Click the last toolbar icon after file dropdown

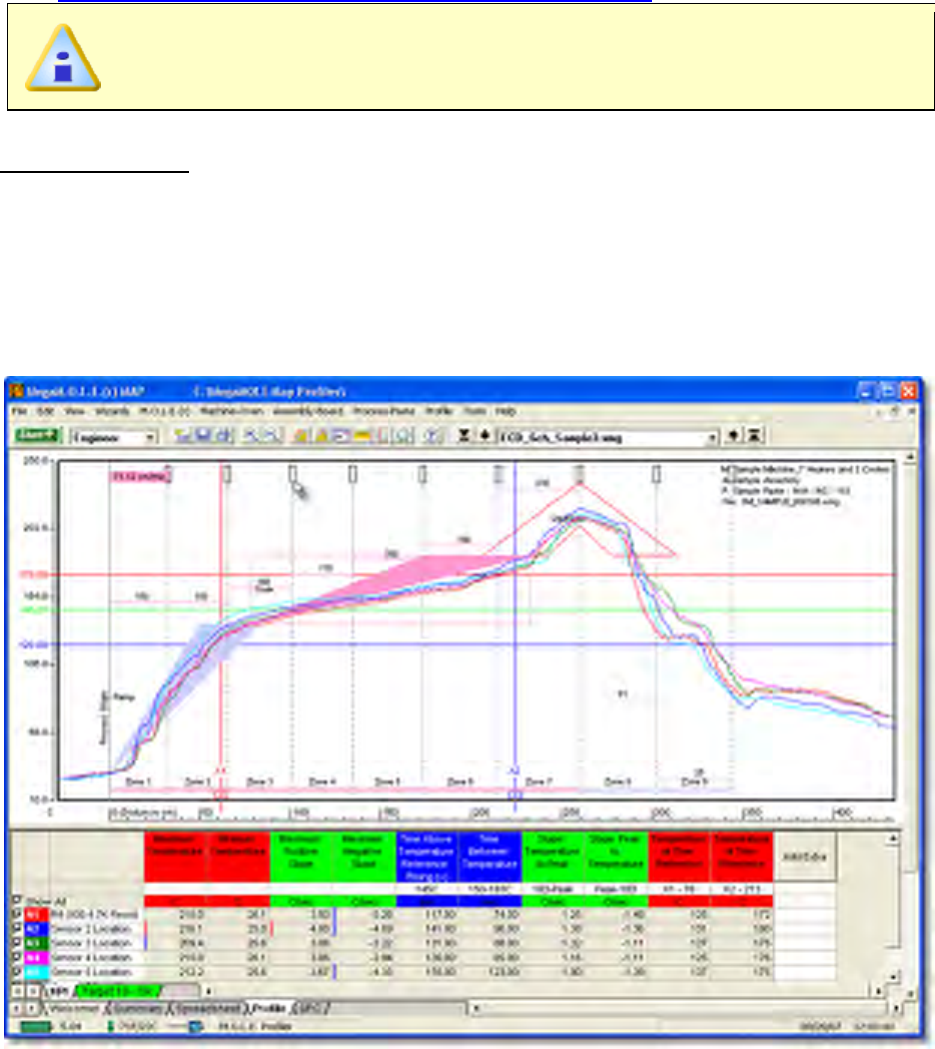tap(754, 436)
